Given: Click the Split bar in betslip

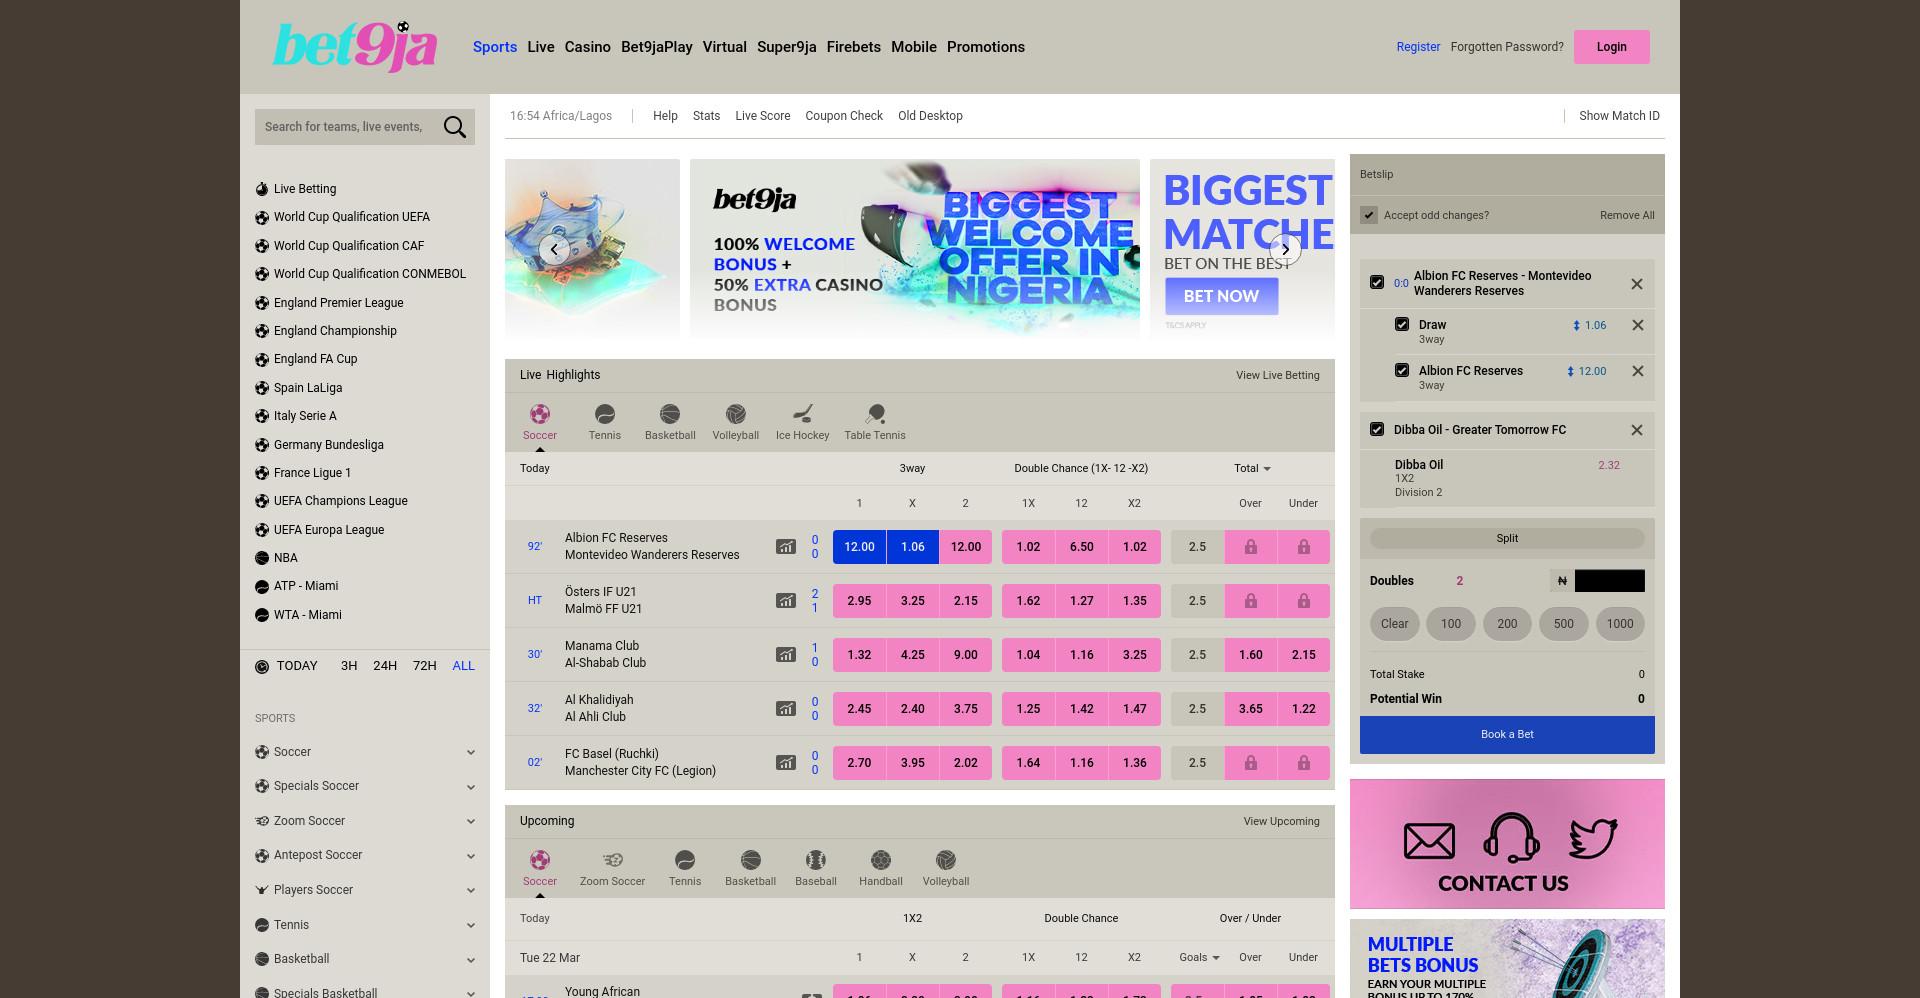Looking at the screenshot, I should (1507, 538).
